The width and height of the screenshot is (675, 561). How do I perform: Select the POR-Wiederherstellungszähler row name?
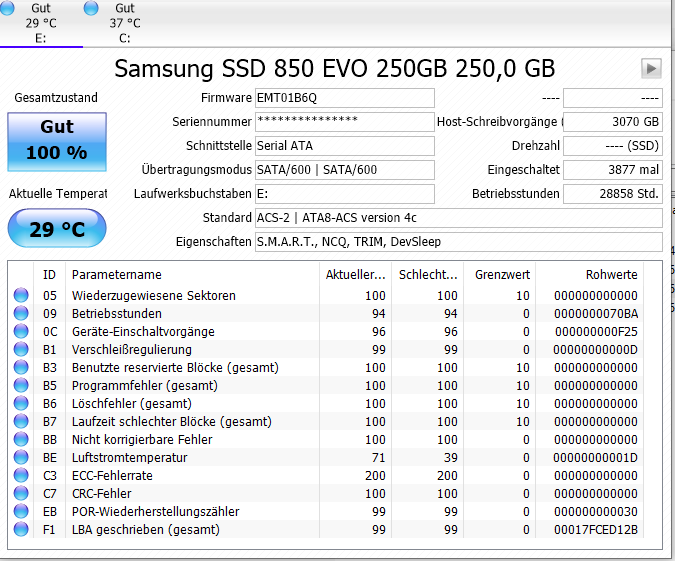coord(155,512)
